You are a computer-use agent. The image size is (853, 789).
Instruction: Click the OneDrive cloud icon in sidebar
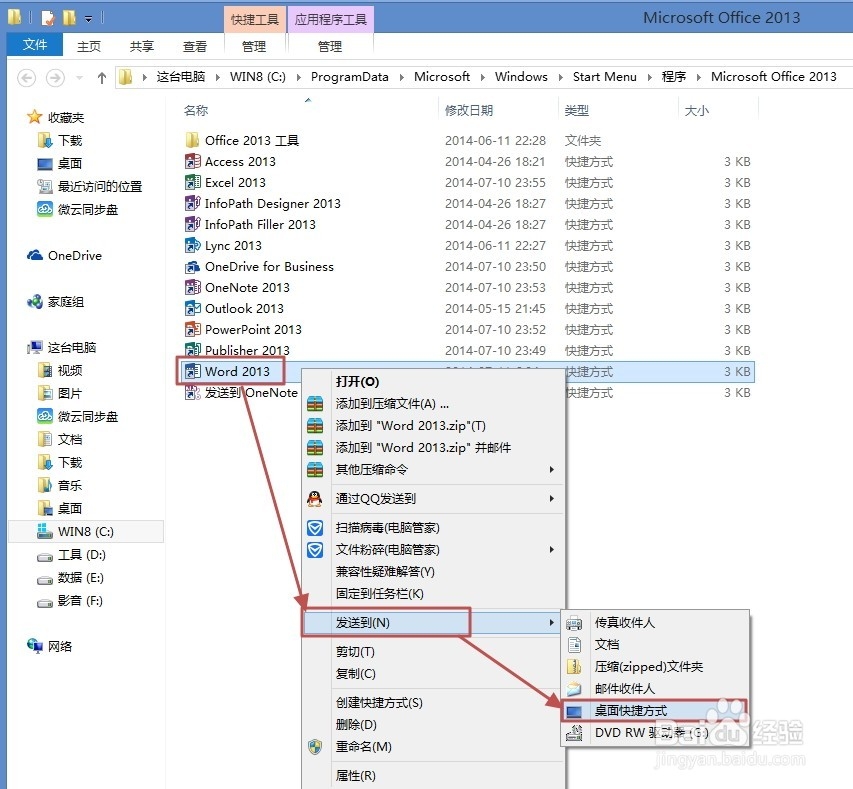[x=35, y=255]
